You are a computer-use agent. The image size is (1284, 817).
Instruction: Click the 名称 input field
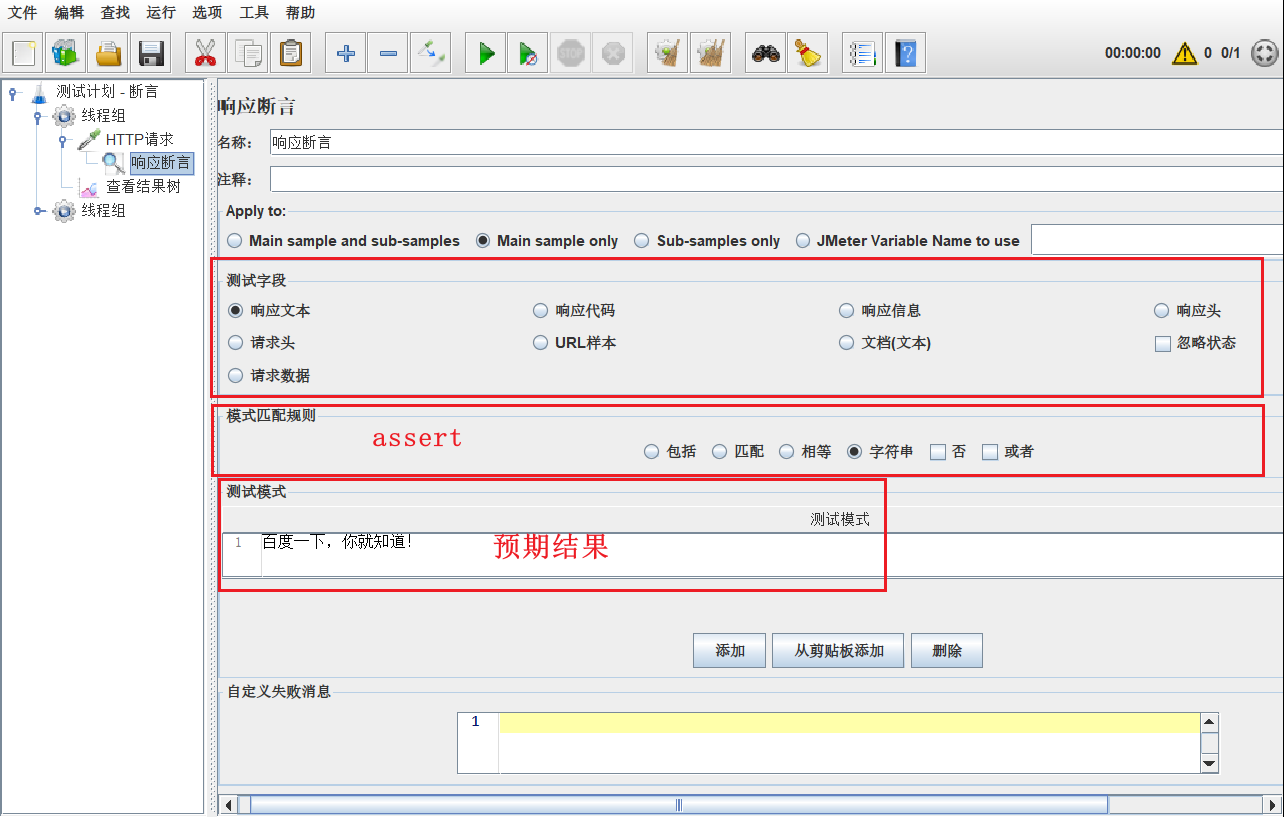(x=777, y=142)
